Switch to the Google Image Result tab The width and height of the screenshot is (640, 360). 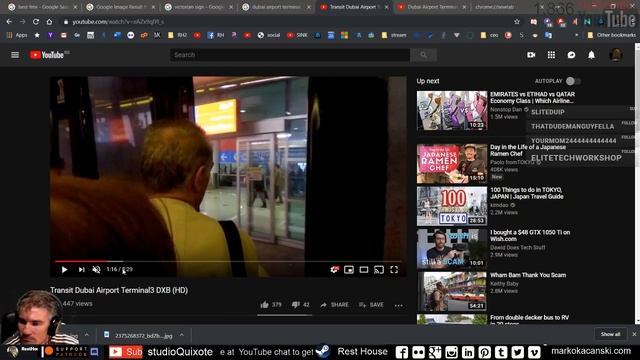pos(120,7)
